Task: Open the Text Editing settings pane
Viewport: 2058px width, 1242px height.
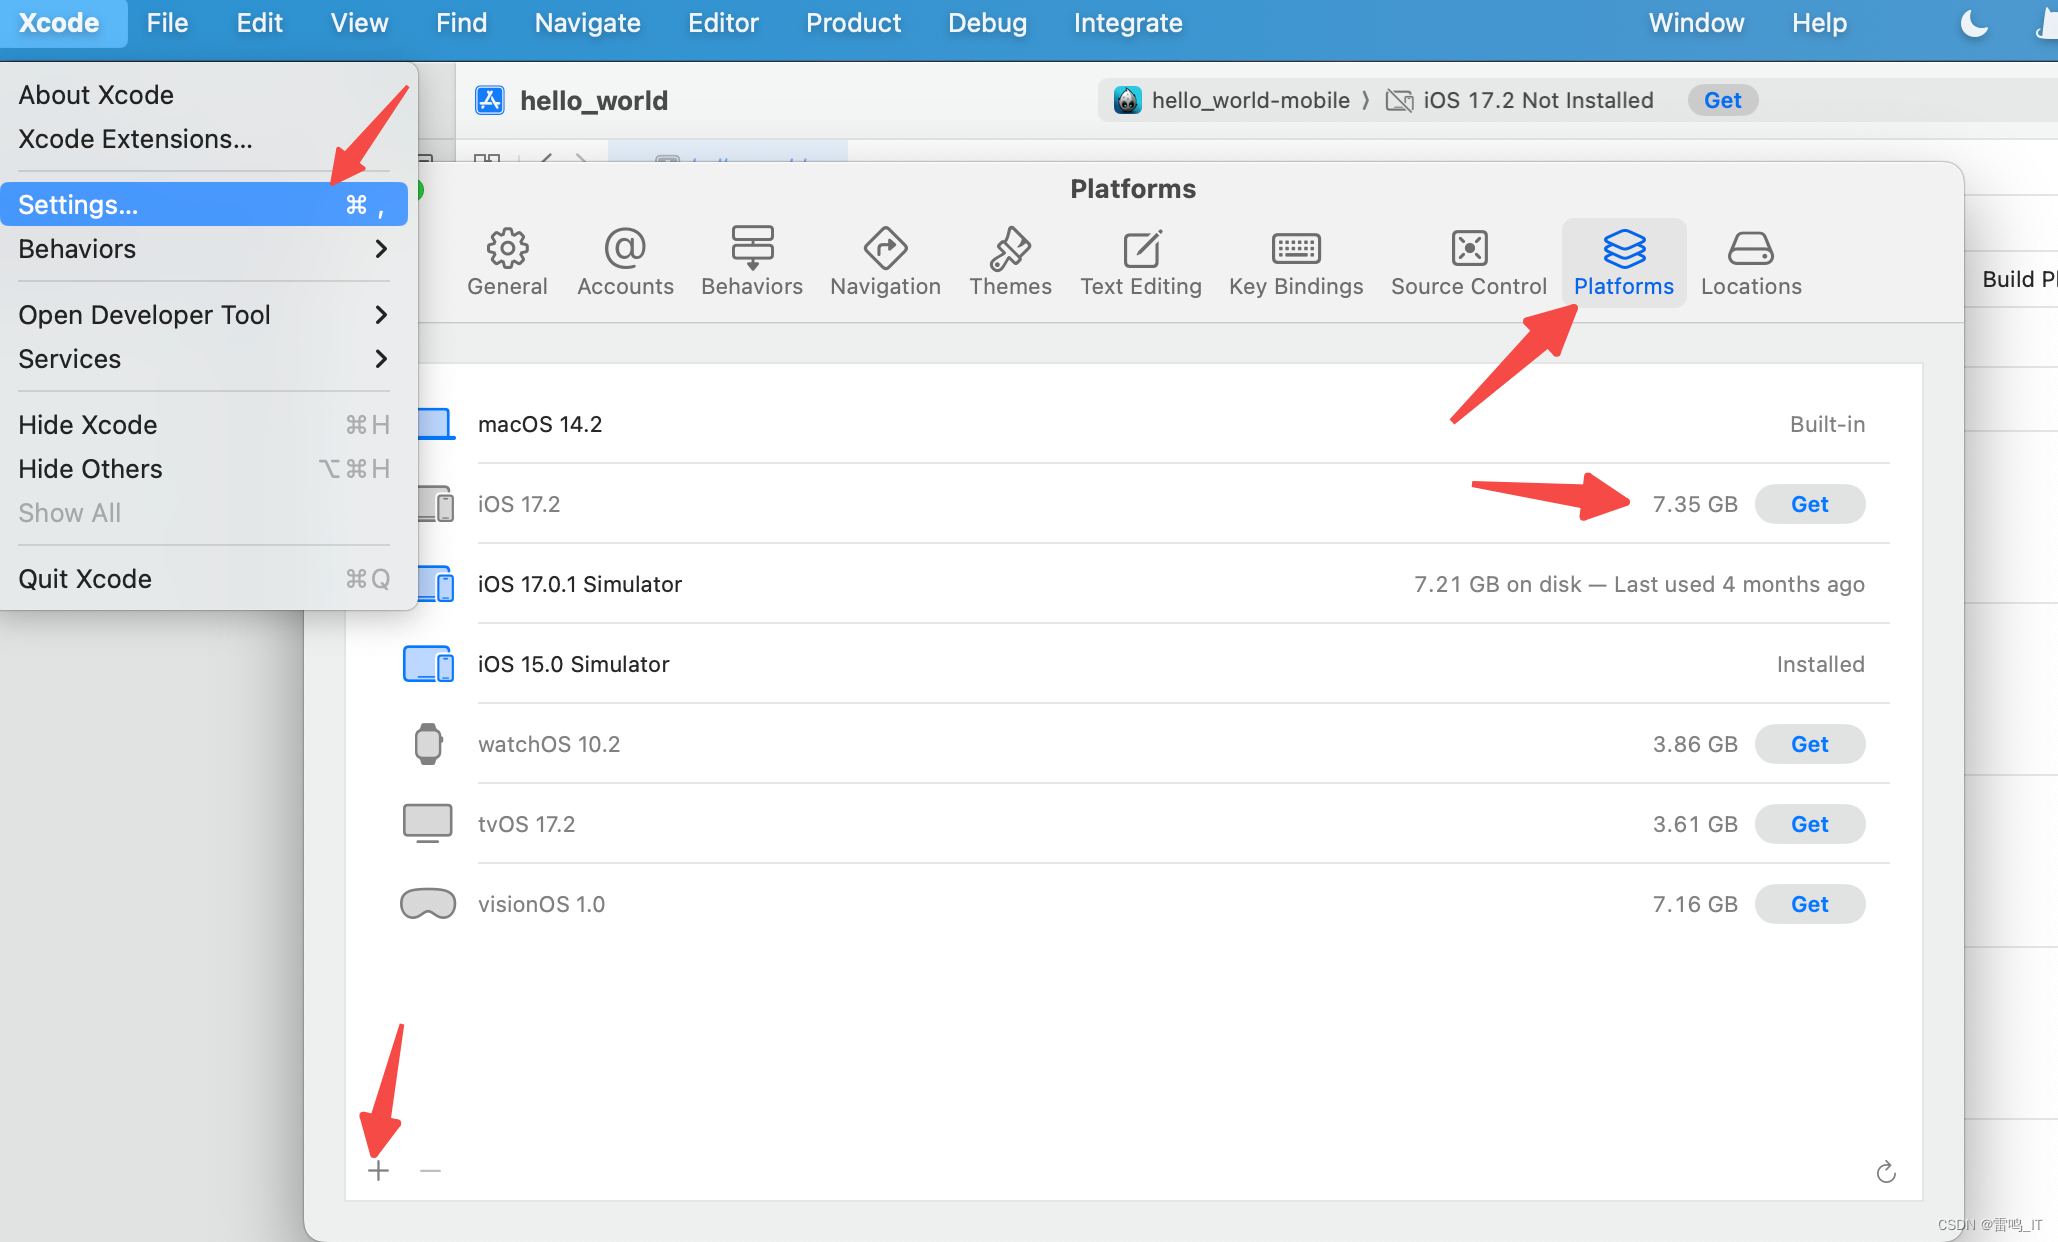Action: coord(1140,262)
